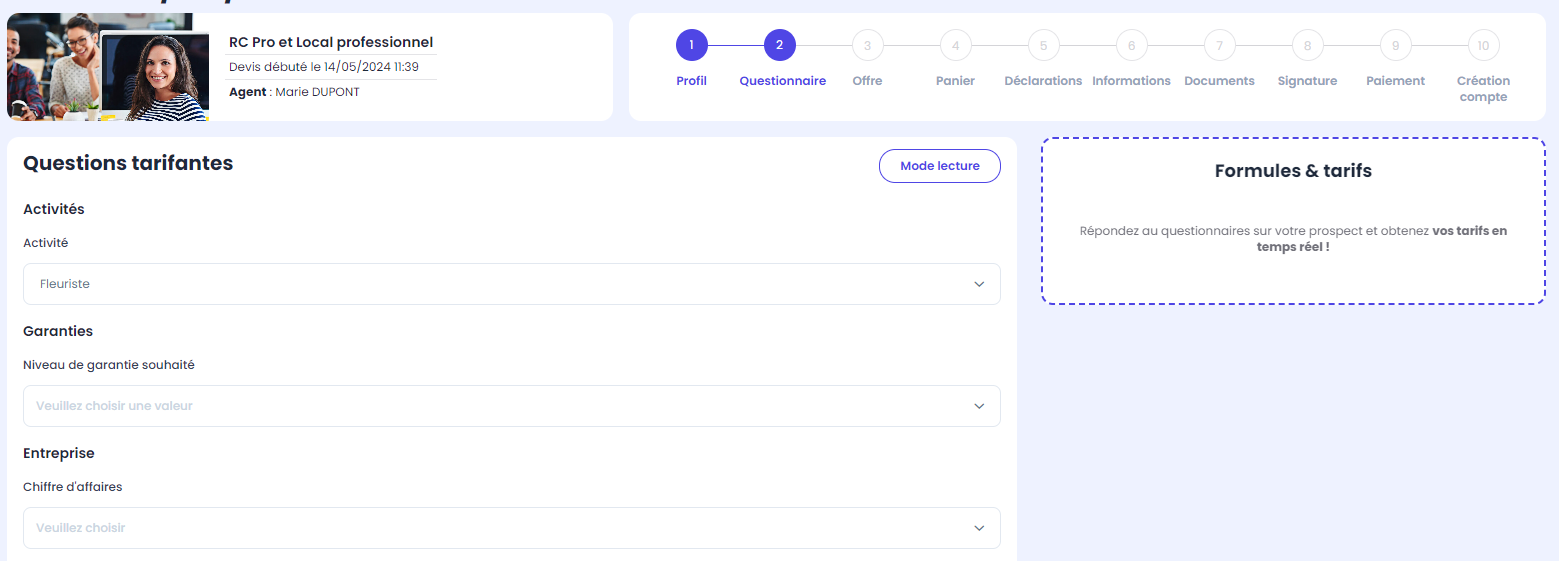Click the Mode lecture button
Image resolution: width=1559 pixels, height=561 pixels.
pyautogui.click(x=940, y=166)
